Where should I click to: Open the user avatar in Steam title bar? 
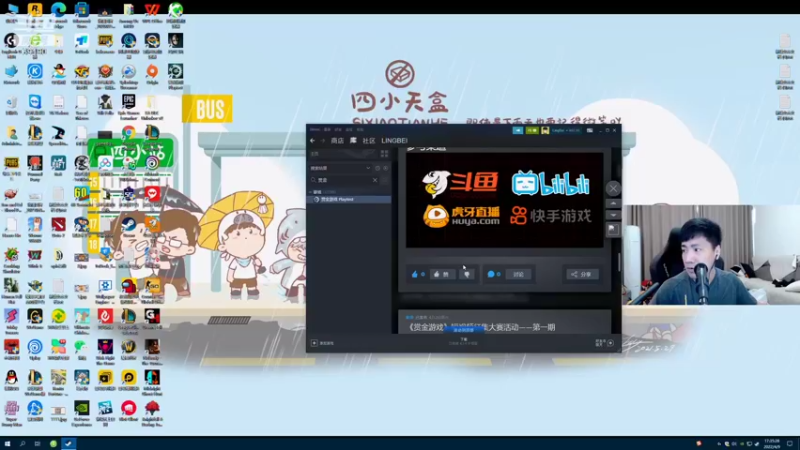point(545,131)
